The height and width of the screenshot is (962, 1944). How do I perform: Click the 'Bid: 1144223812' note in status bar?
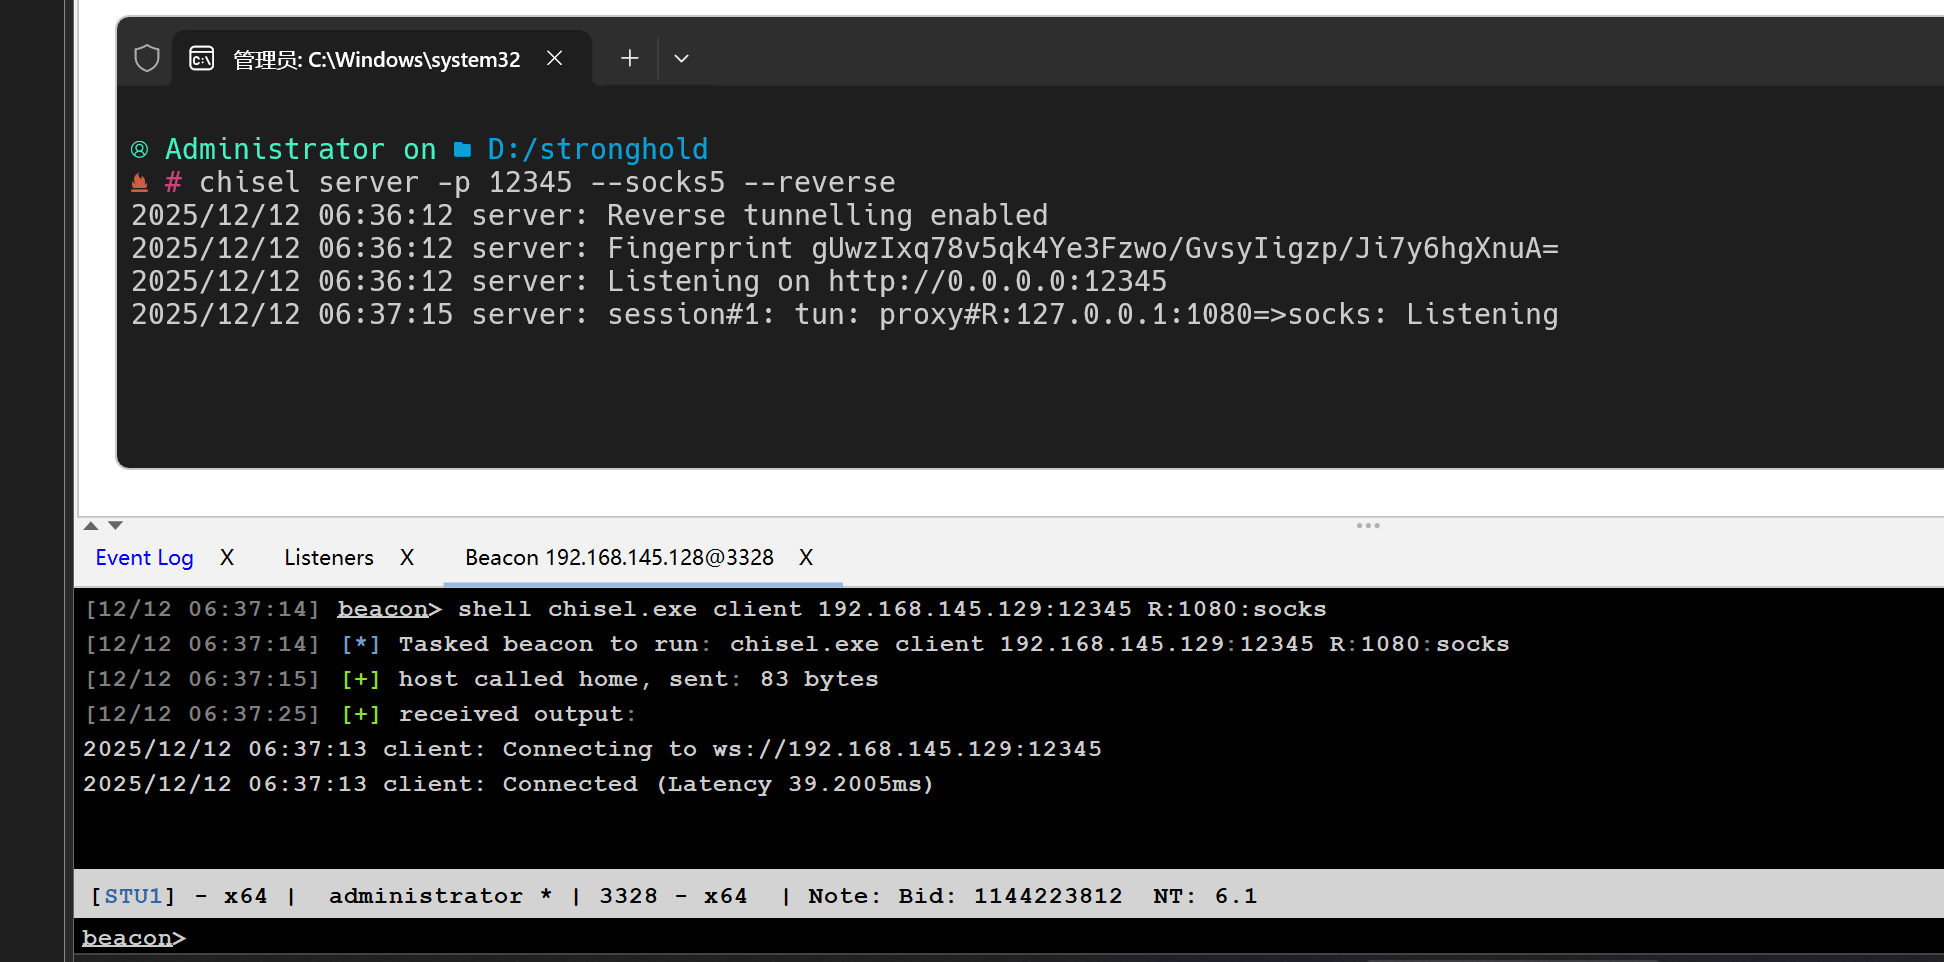click(x=1010, y=896)
